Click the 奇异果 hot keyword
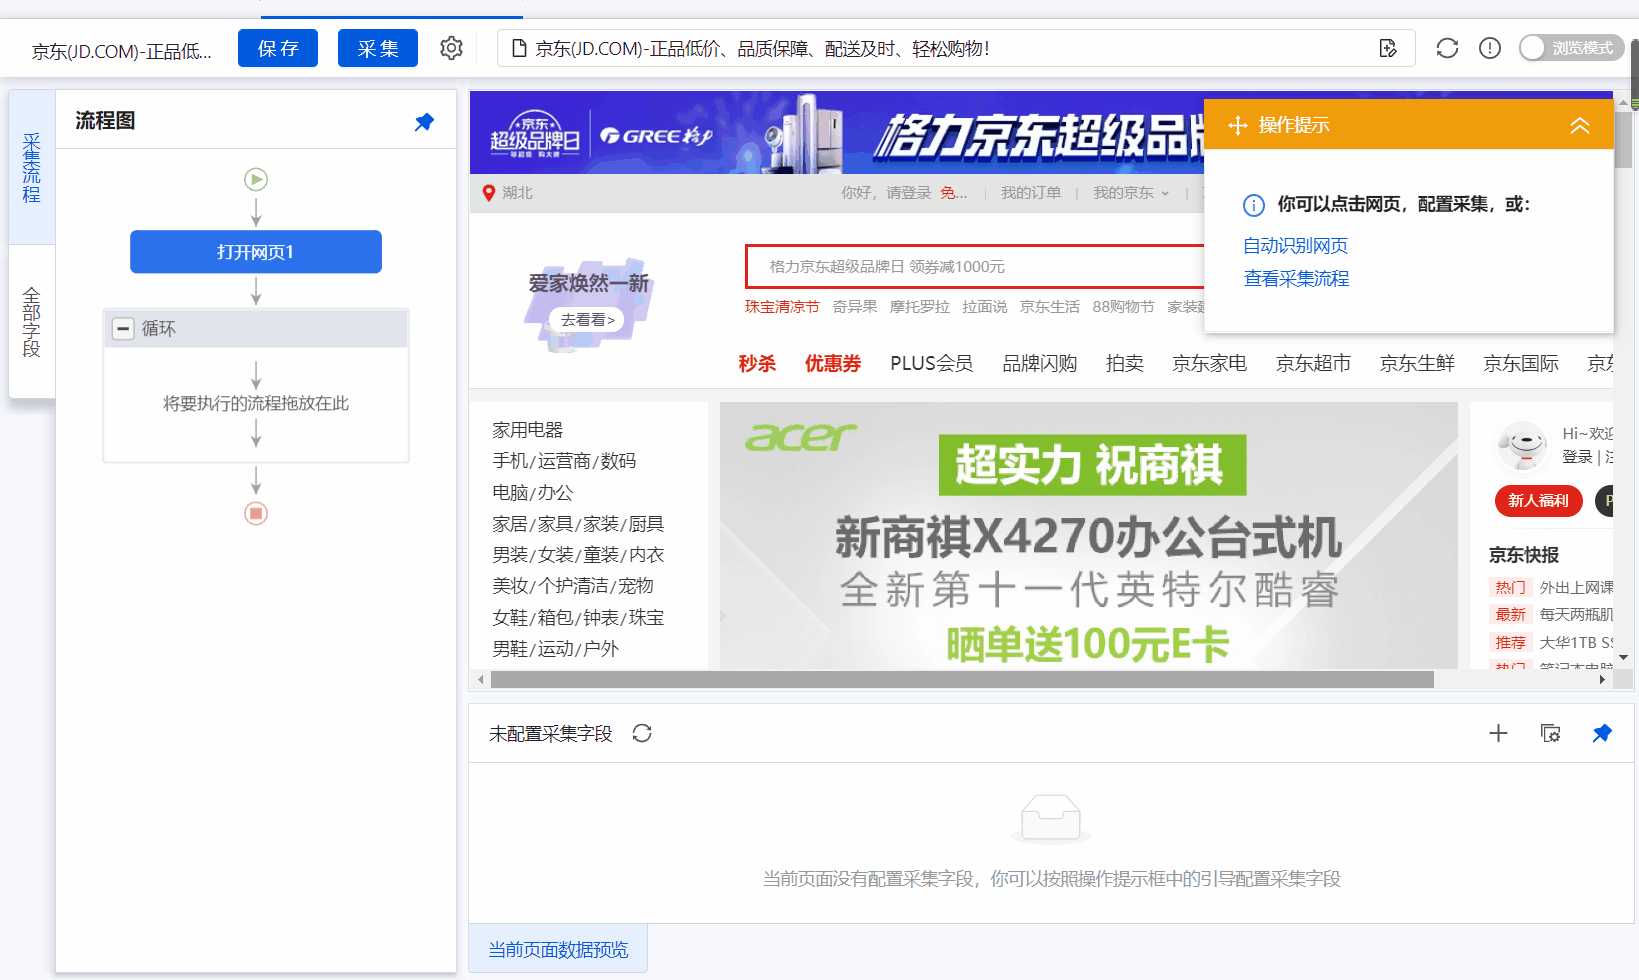The width and height of the screenshot is (1639, 980). click(855, 307)
